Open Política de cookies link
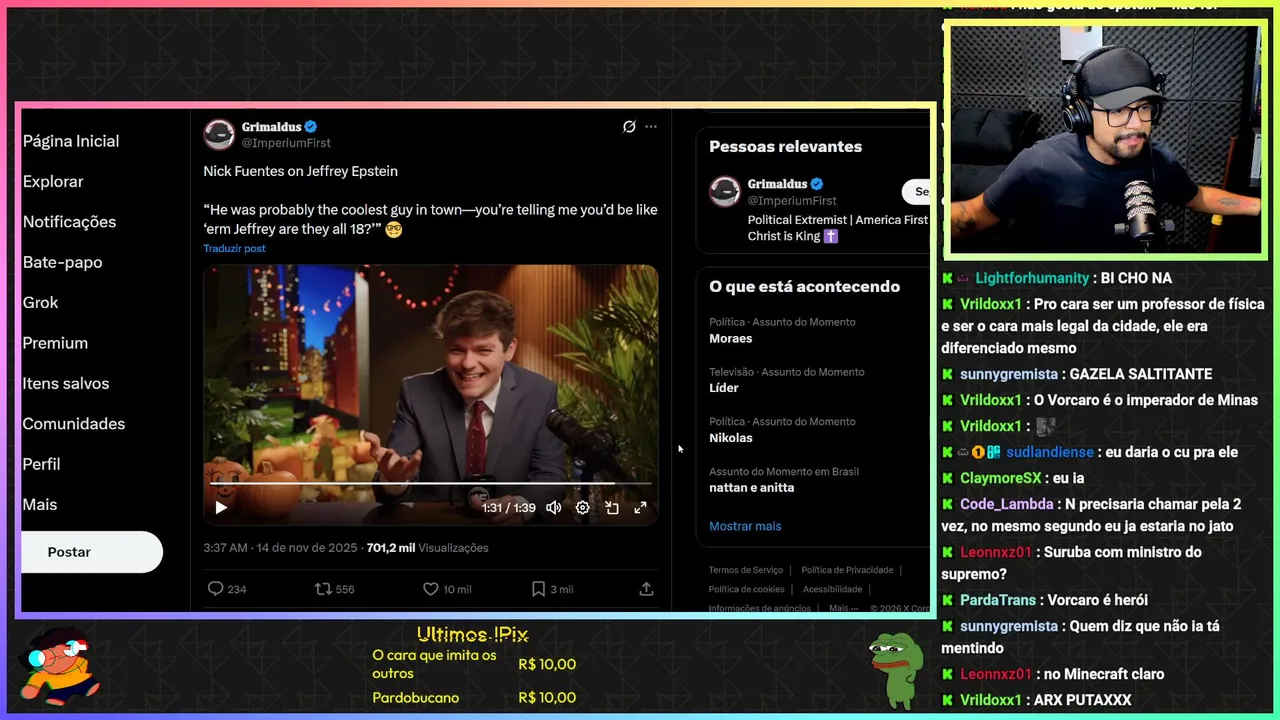 coord(747,589)
